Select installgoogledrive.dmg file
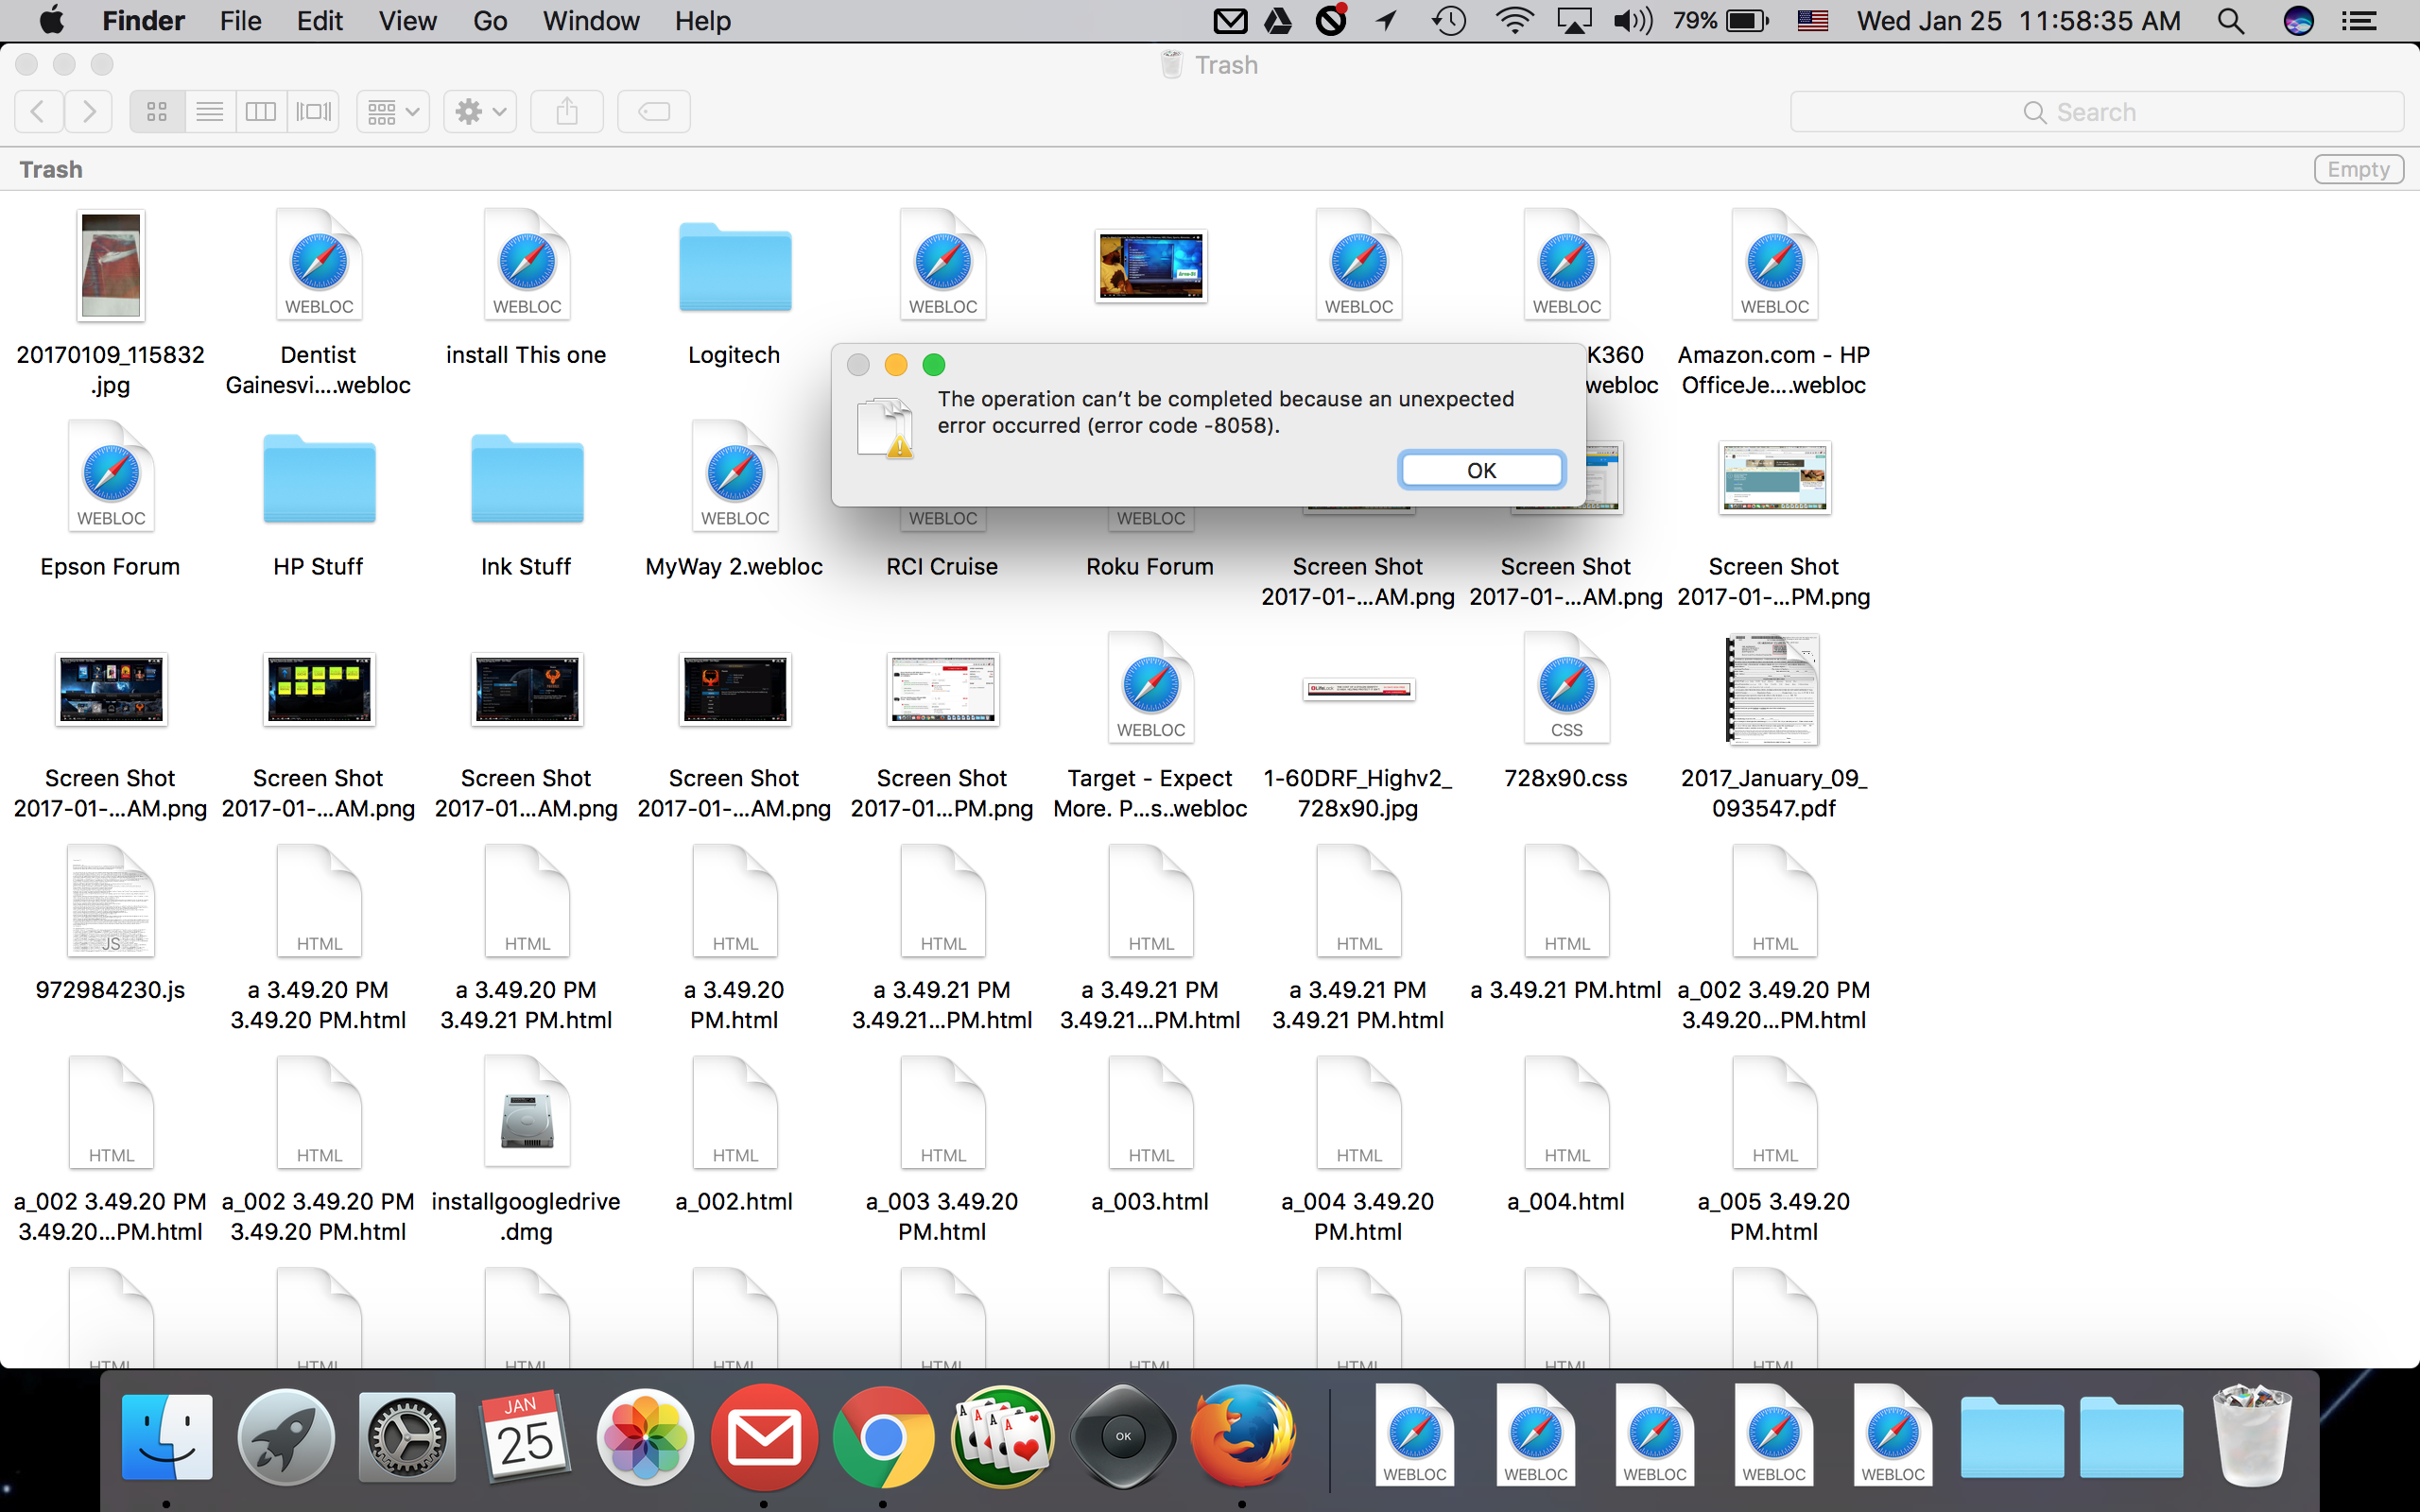The image size is (2420, 1512). tap(526, 1116)
